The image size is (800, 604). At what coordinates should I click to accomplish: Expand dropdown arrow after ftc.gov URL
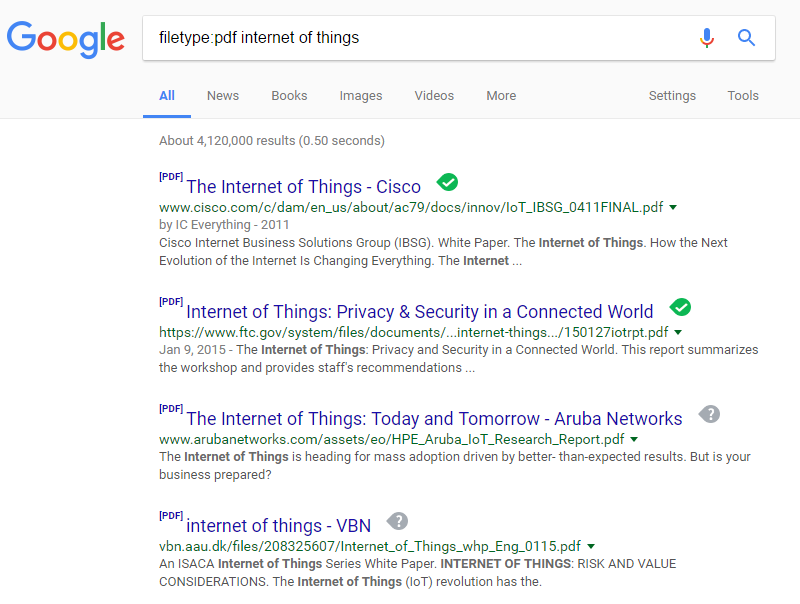click(x=678, y=332)
